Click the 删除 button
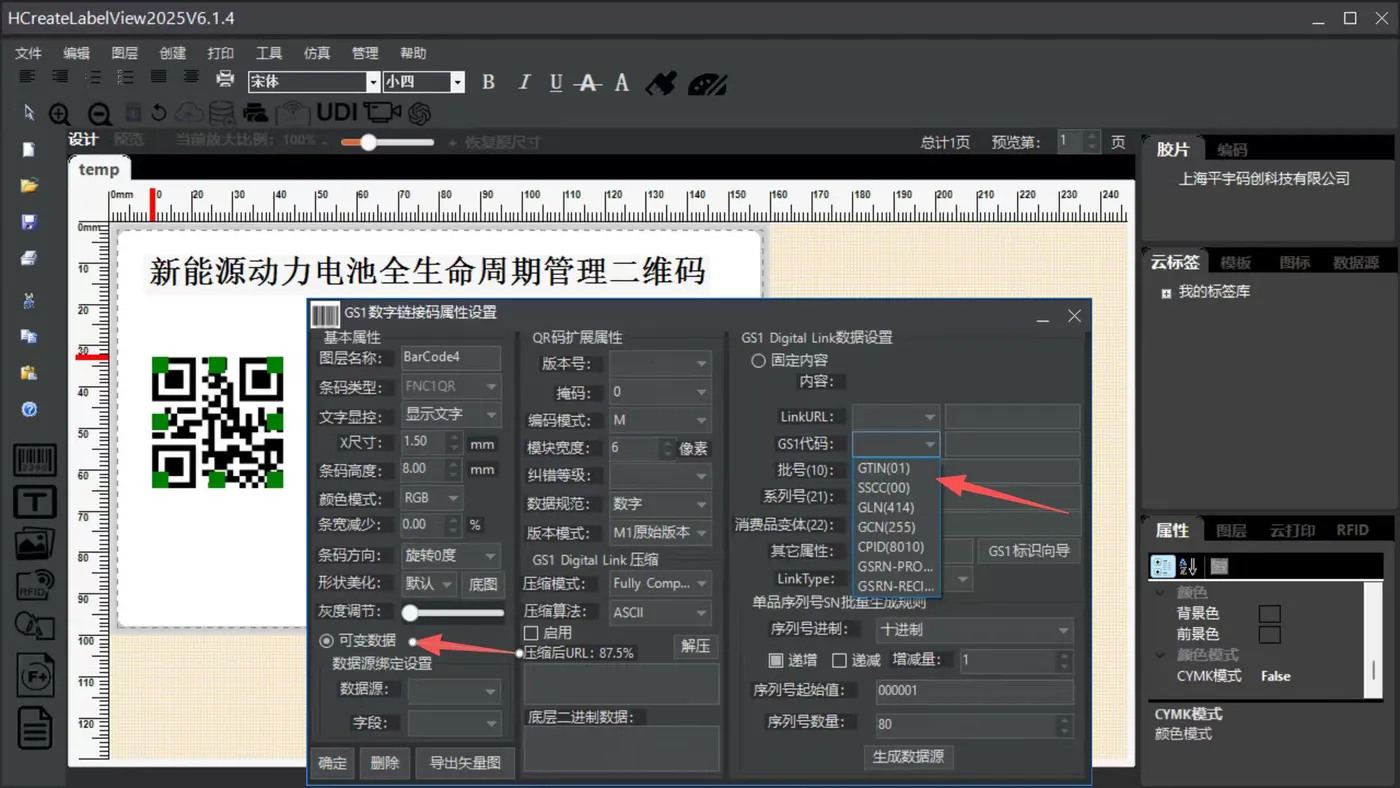The height and width of the screenshot is (788, 1400). [384, 763]
